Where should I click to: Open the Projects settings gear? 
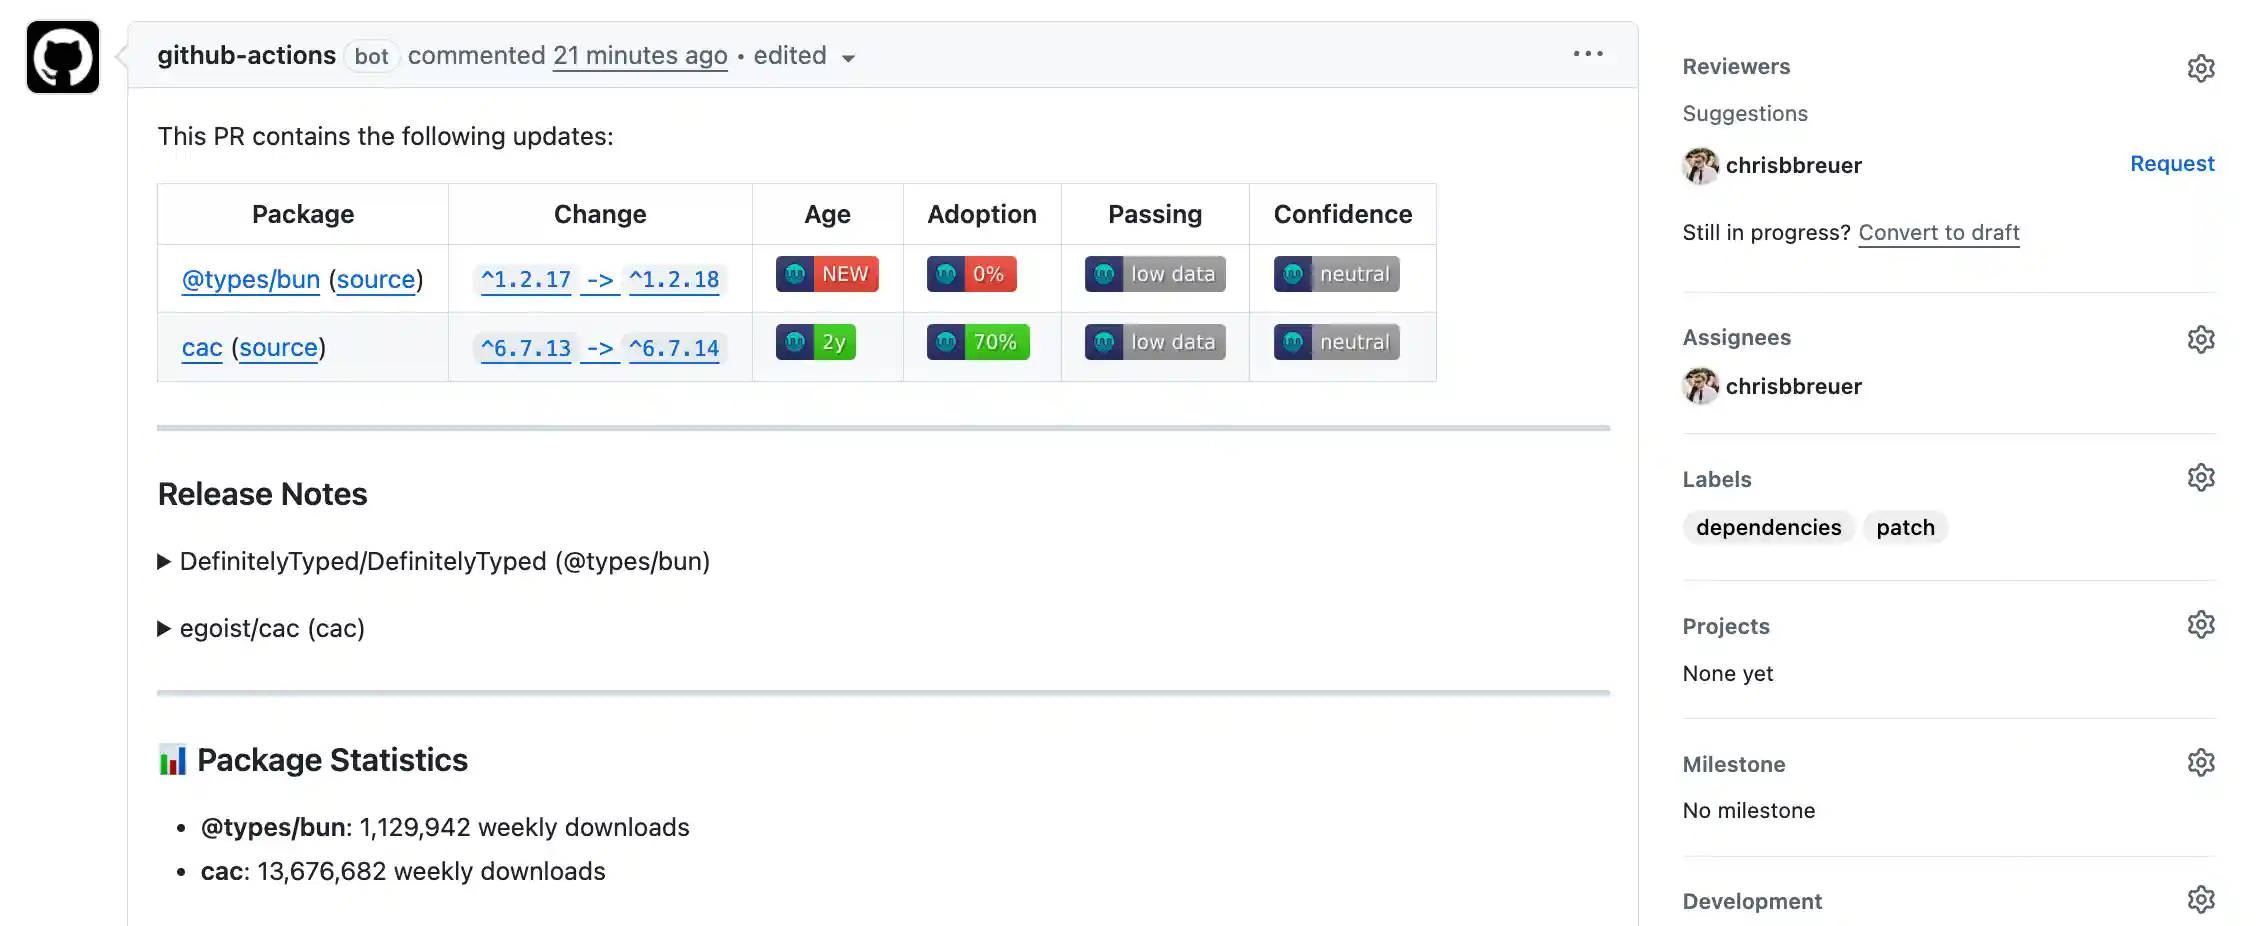point(2201,623)
